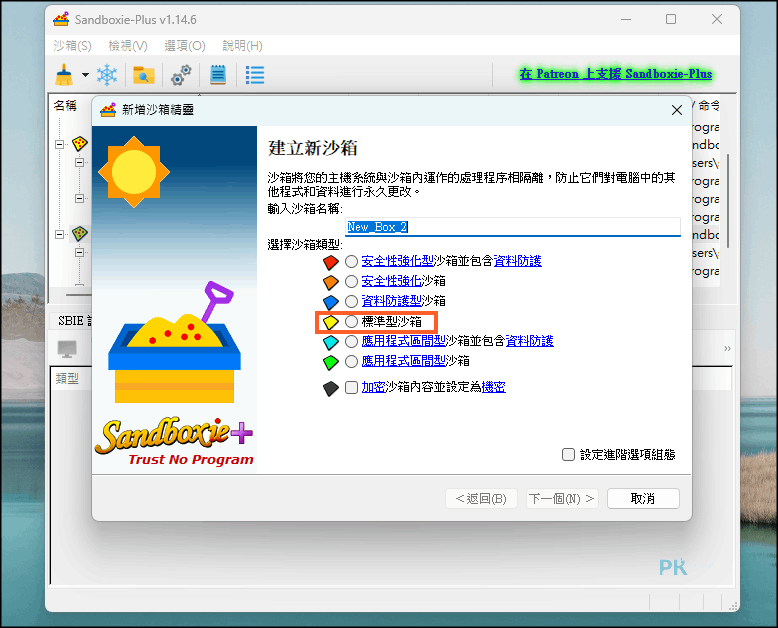Viewport: 778px width, 628px height.
Task: Collapse first child node under yellow sandbox
Action: (x=79, y=162)
